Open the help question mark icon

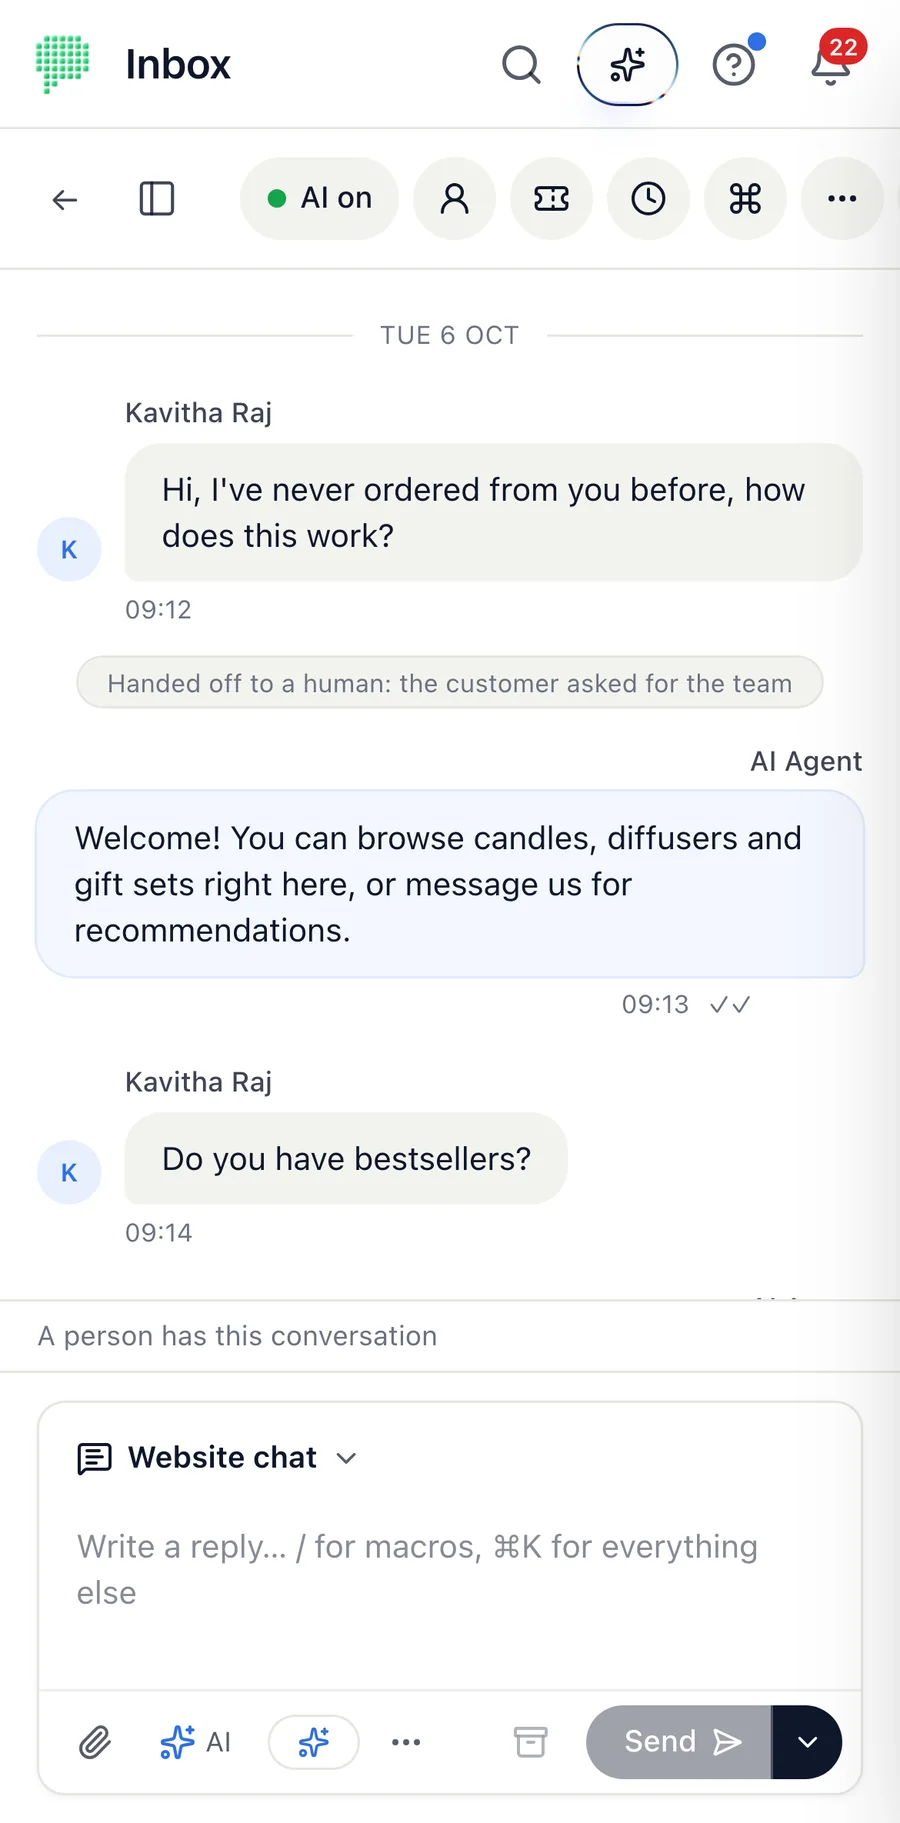tap(733, 65)
